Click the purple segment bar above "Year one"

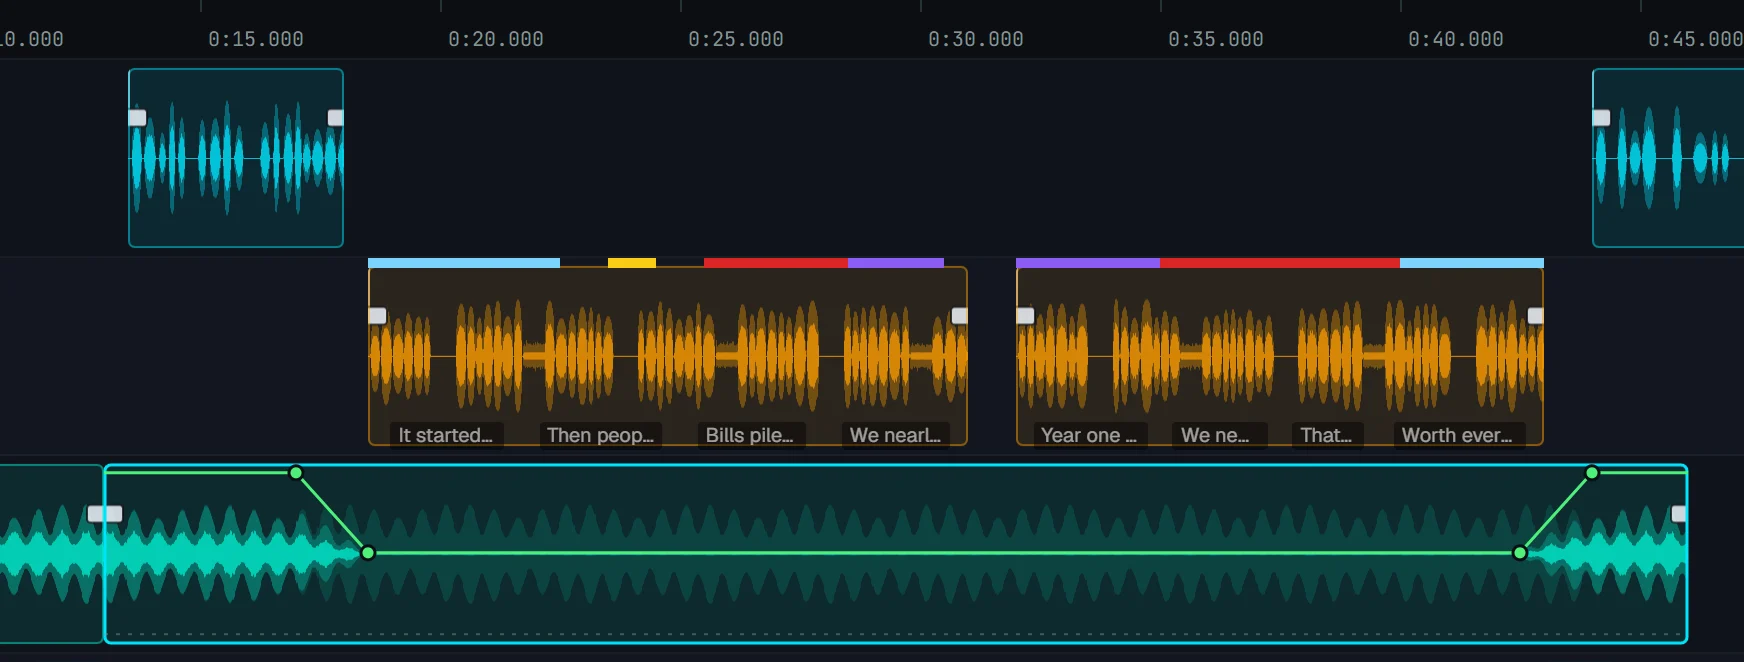click(1088, 263)
